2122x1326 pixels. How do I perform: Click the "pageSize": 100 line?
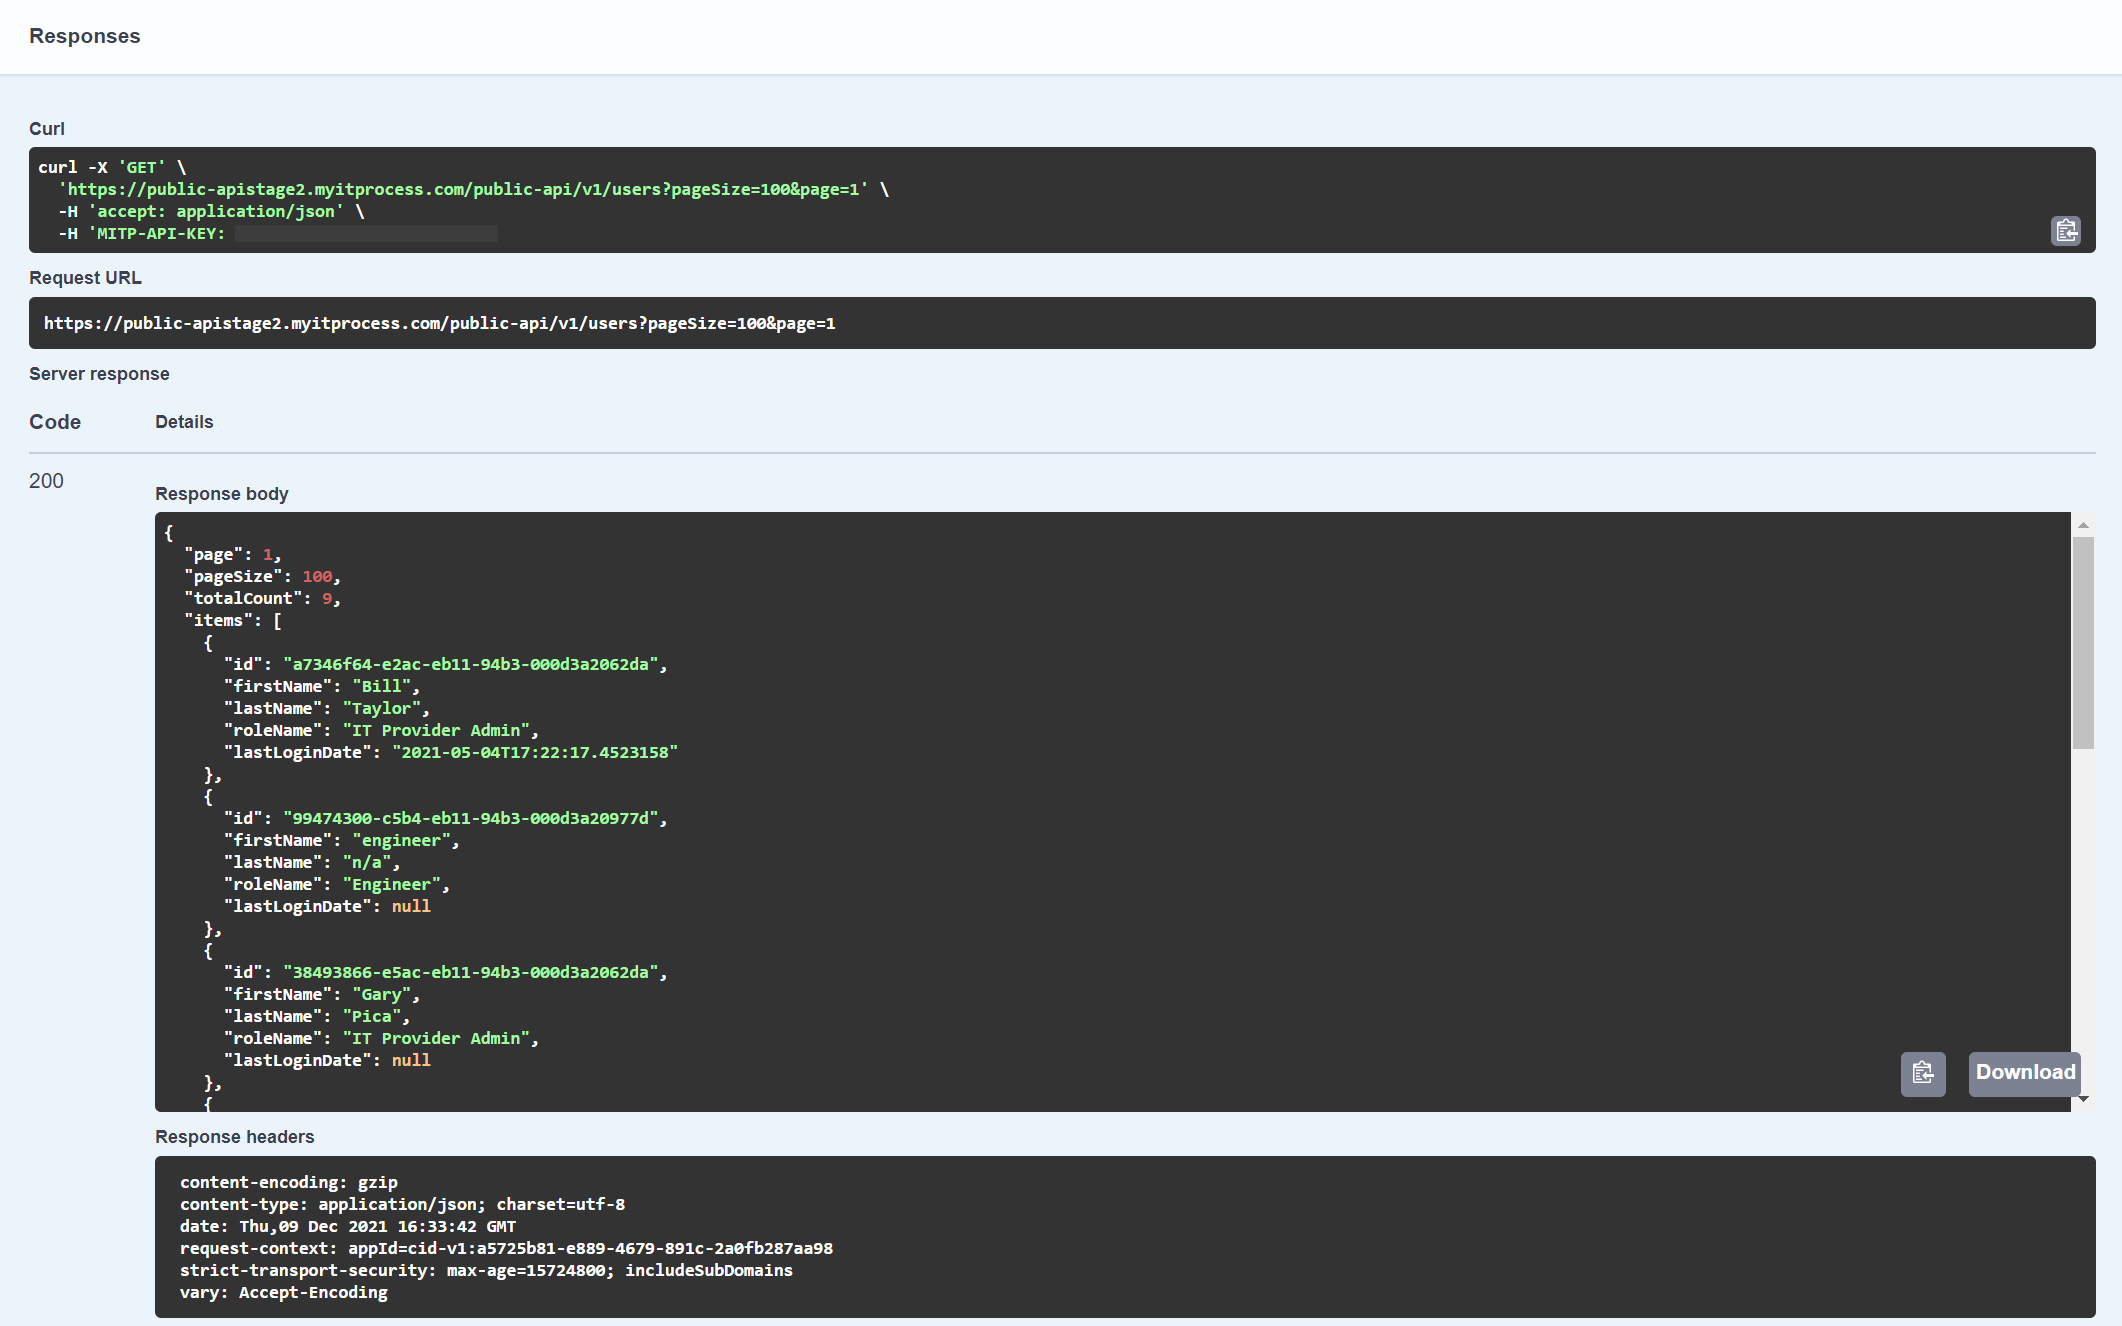click(x=262, y=576)
